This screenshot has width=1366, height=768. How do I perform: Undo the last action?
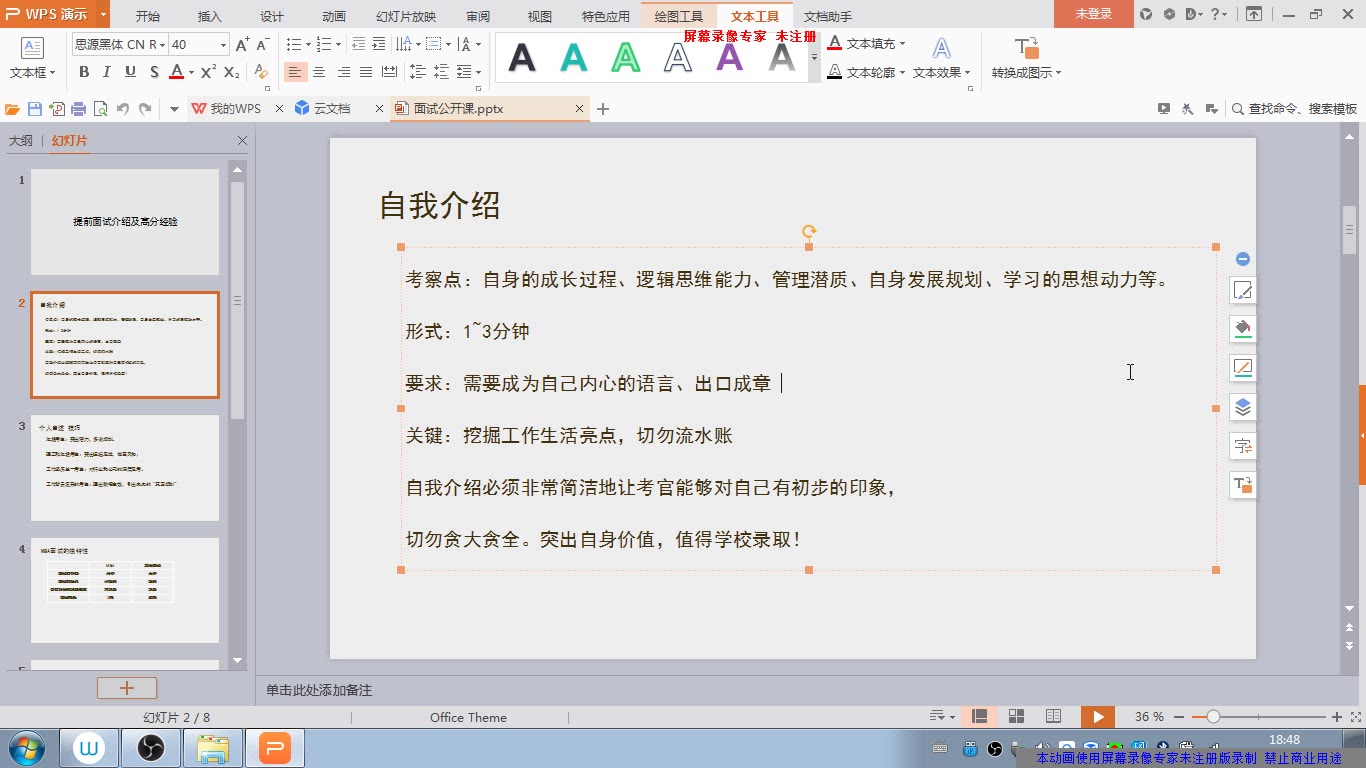123,109
